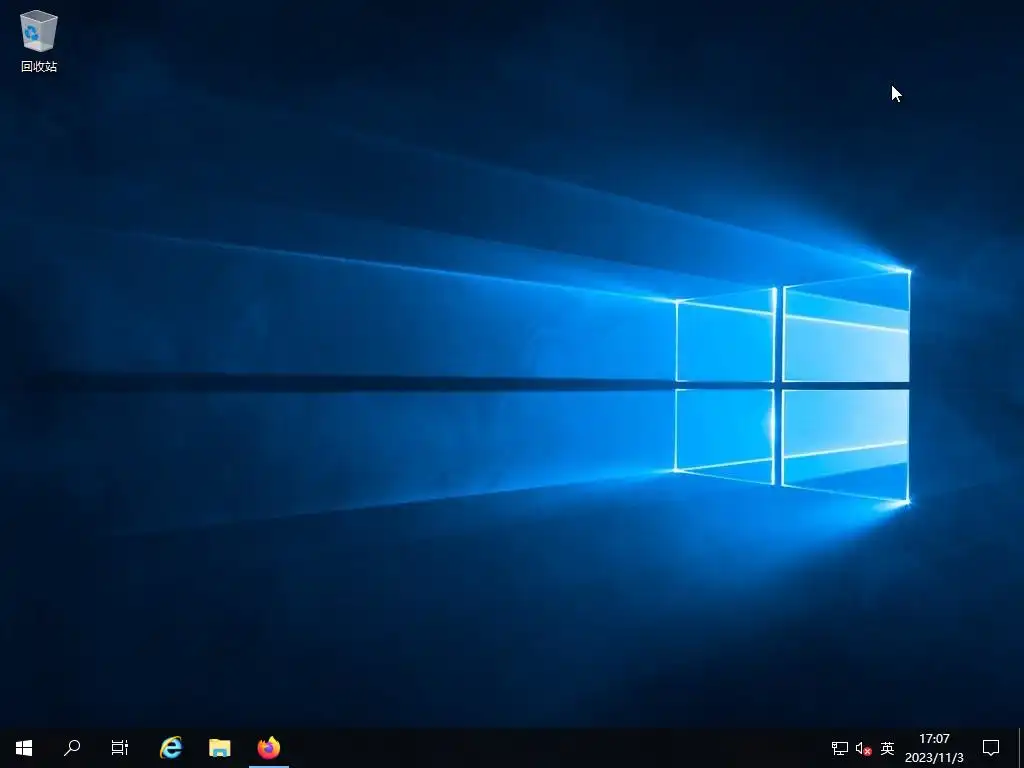
Task: Select the Recycle Bin desktop icon
Action: pos(39,40)
